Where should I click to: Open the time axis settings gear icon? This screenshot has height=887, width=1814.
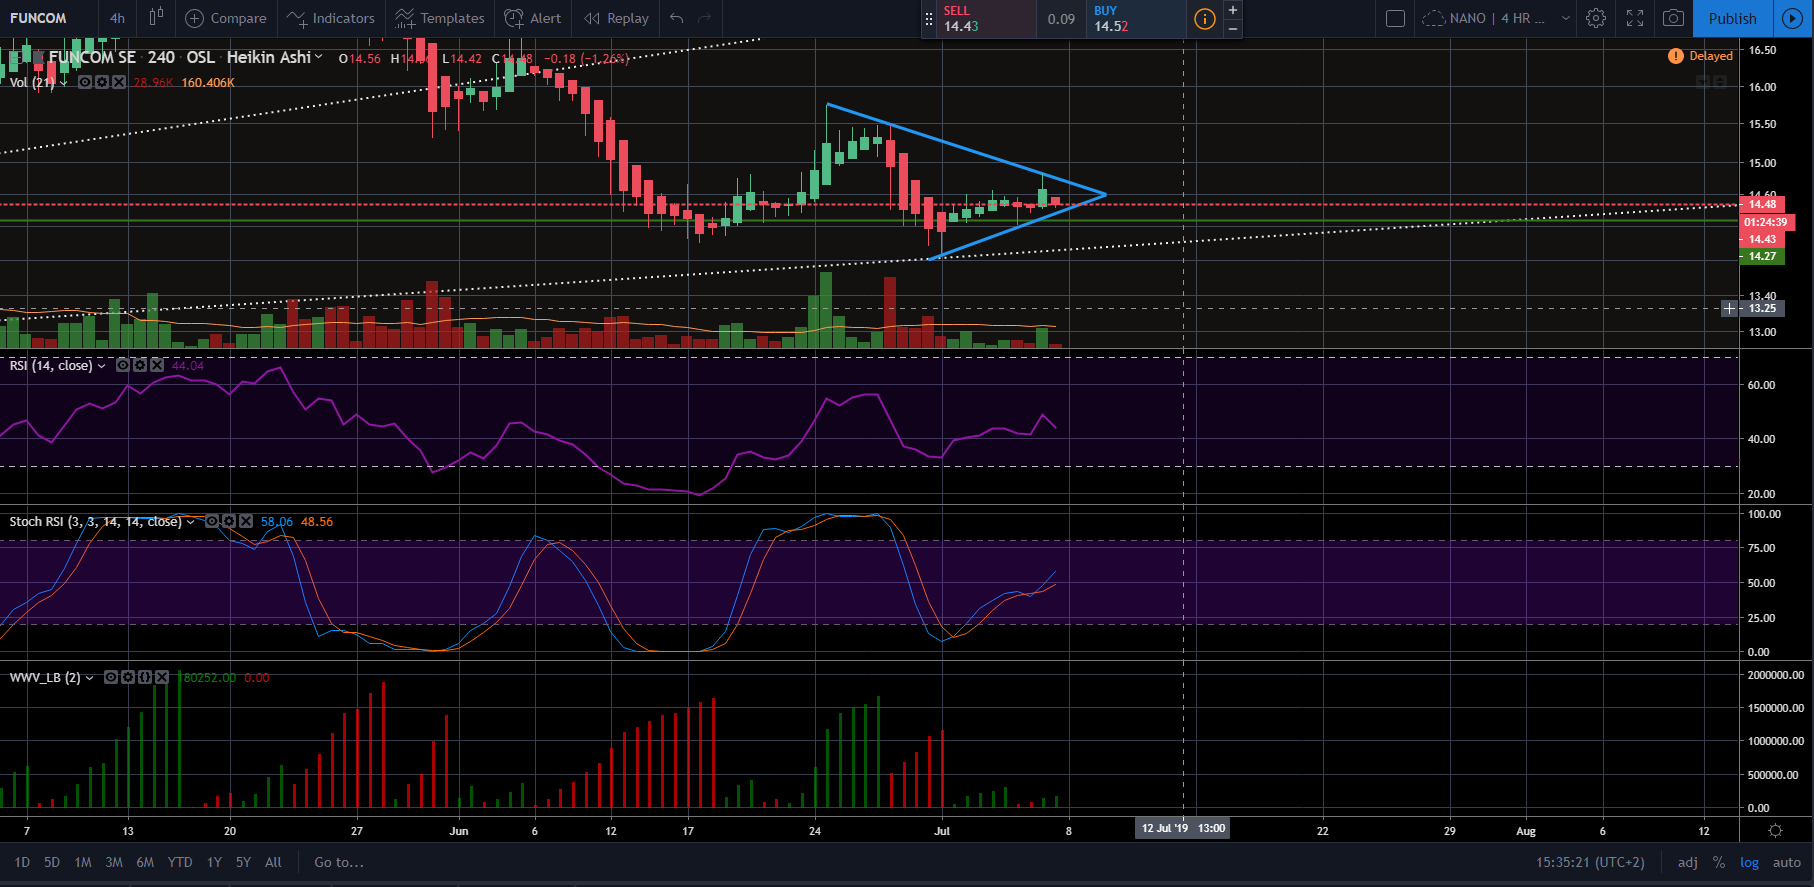[1775, 830]
